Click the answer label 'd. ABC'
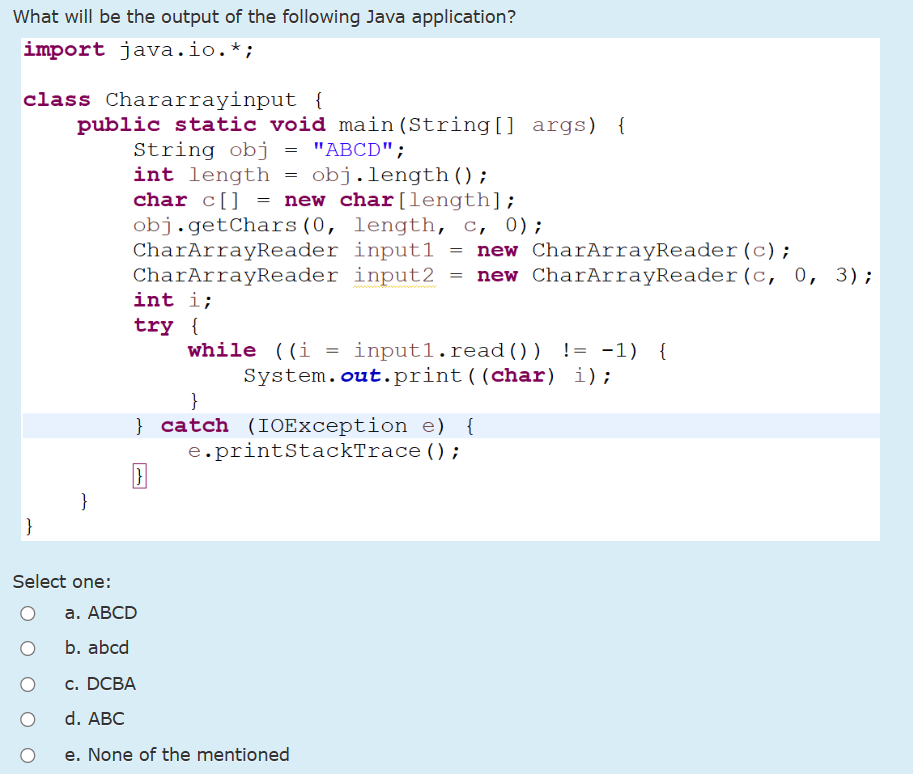This screenshot has width=913, height=774. (94, 719)
